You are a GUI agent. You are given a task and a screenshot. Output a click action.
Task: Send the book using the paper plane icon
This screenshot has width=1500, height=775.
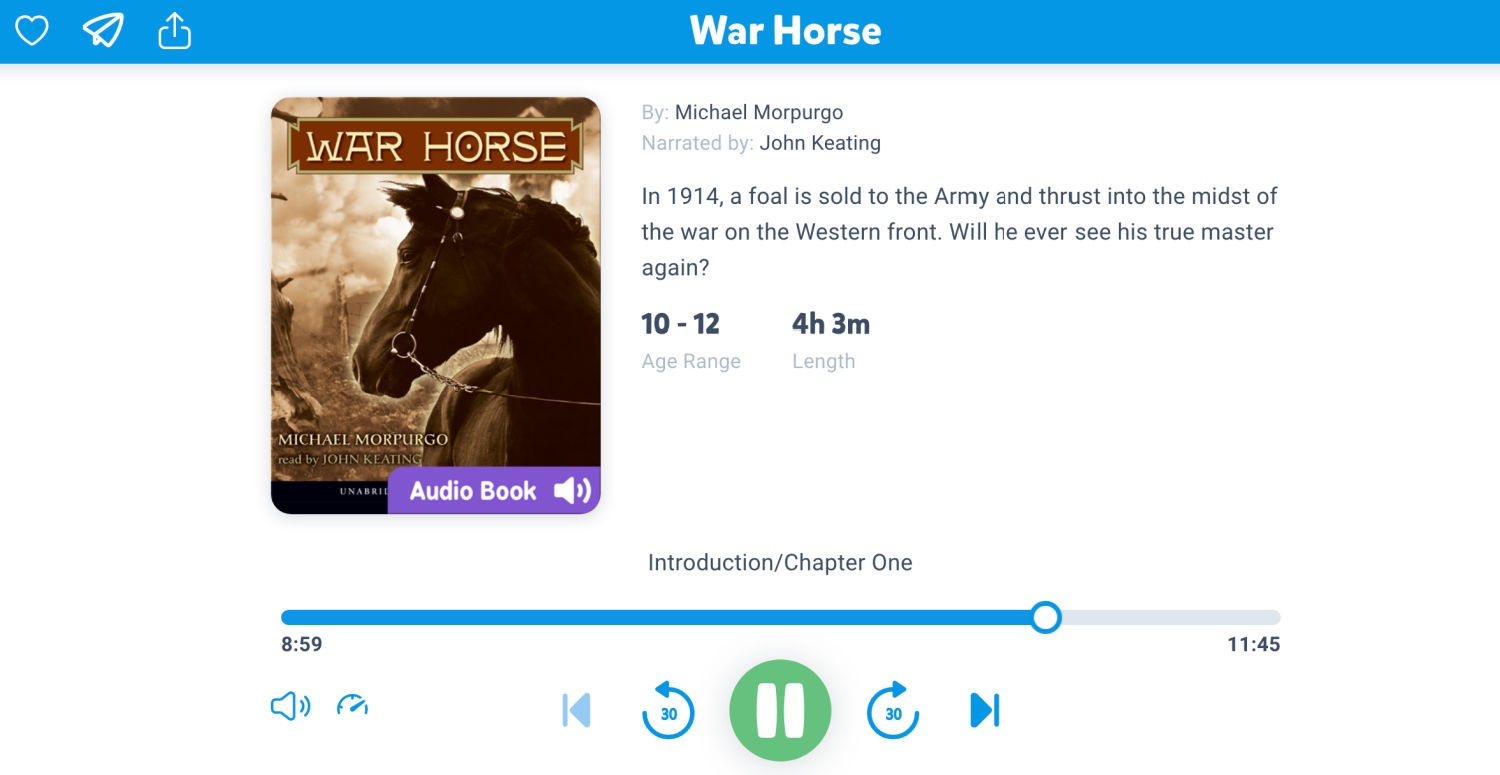103,31
